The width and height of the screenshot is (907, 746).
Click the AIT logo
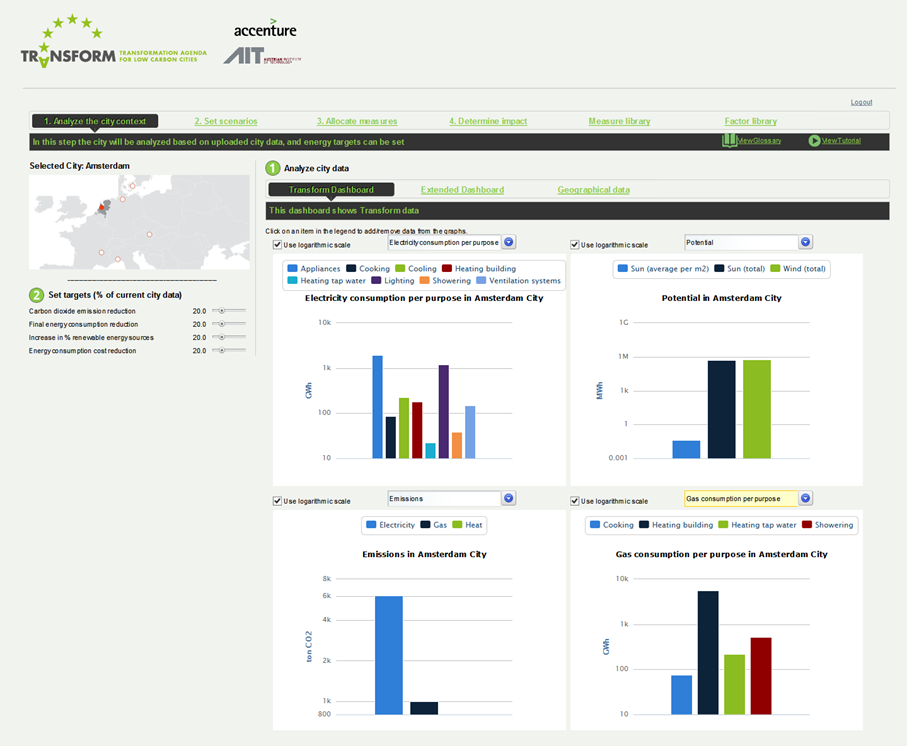pyautogui.click(x=262, y=57)
